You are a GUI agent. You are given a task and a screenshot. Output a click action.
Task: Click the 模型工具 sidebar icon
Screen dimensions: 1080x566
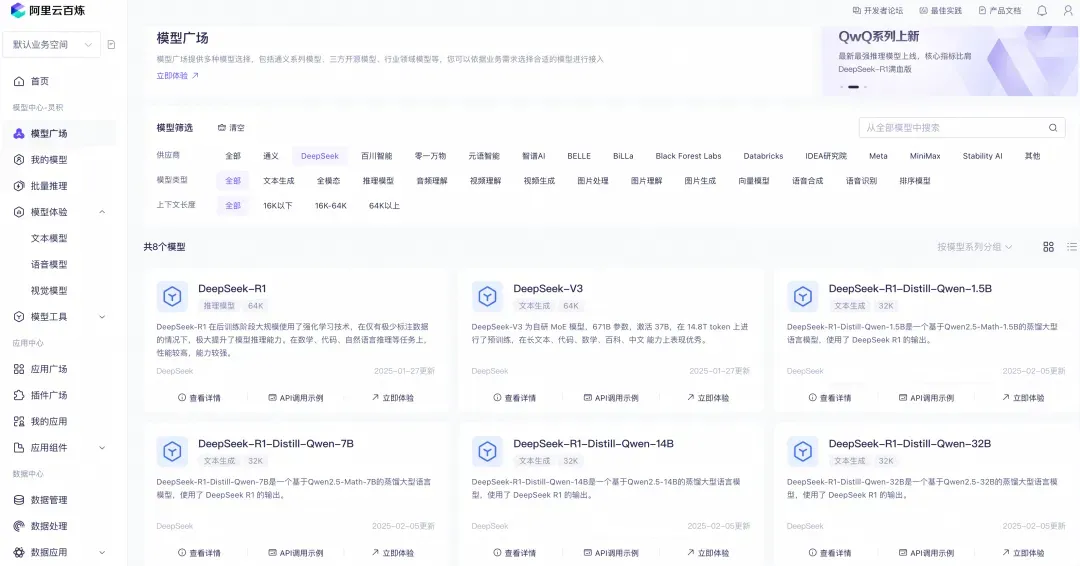click(x=19, y=317)
